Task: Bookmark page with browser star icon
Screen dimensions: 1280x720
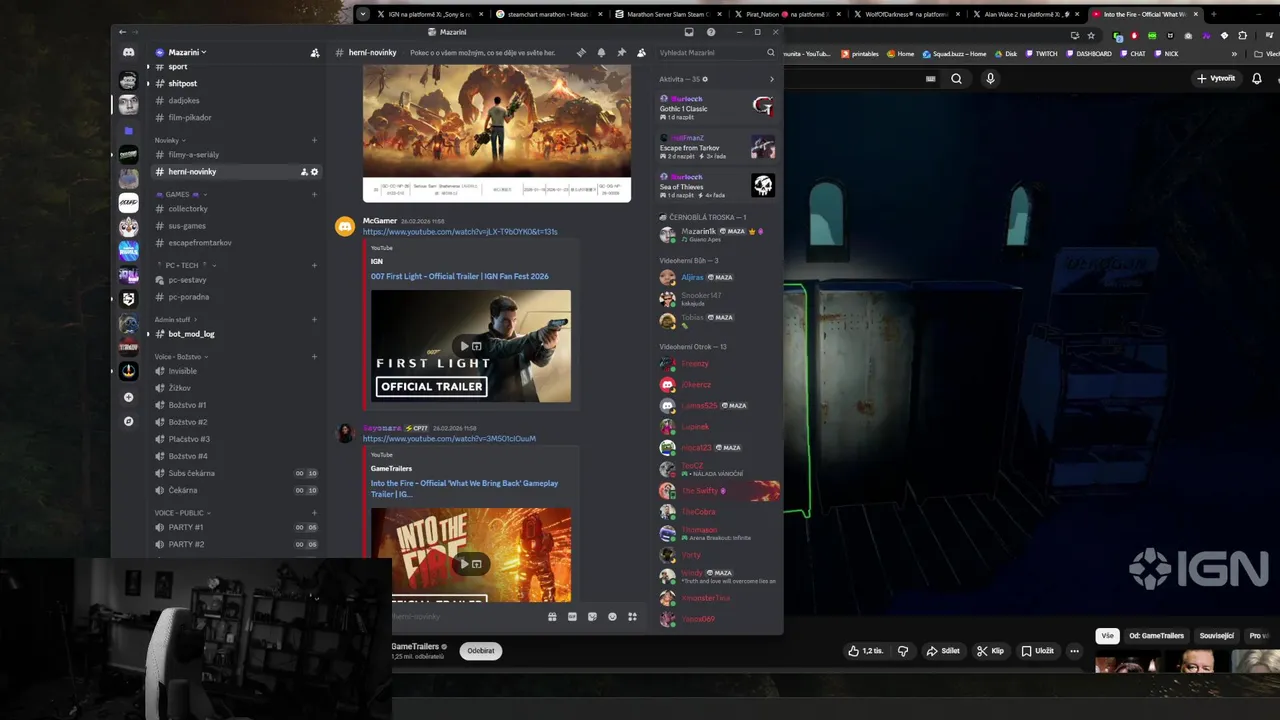Action: click(1091, 35)
